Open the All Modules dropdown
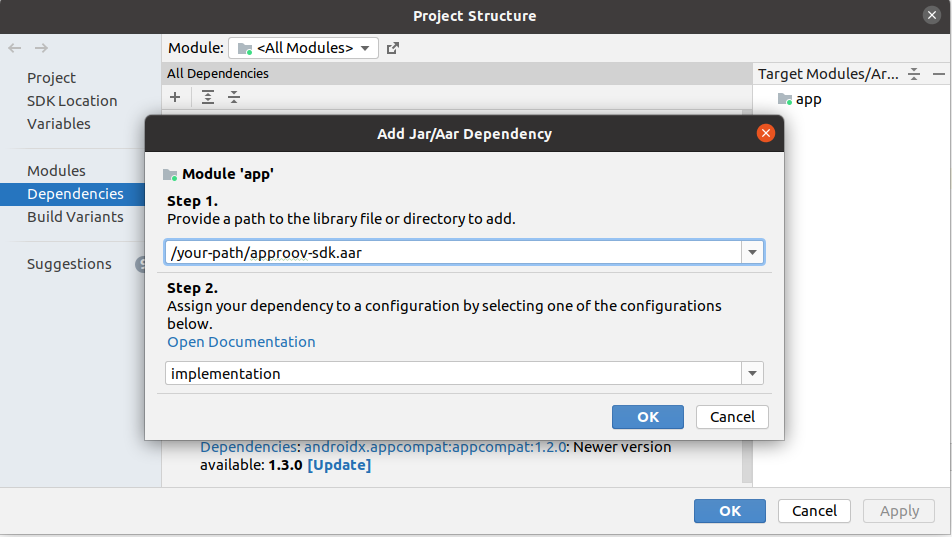Viewport: 952px width, 537px height. point(303,48)
